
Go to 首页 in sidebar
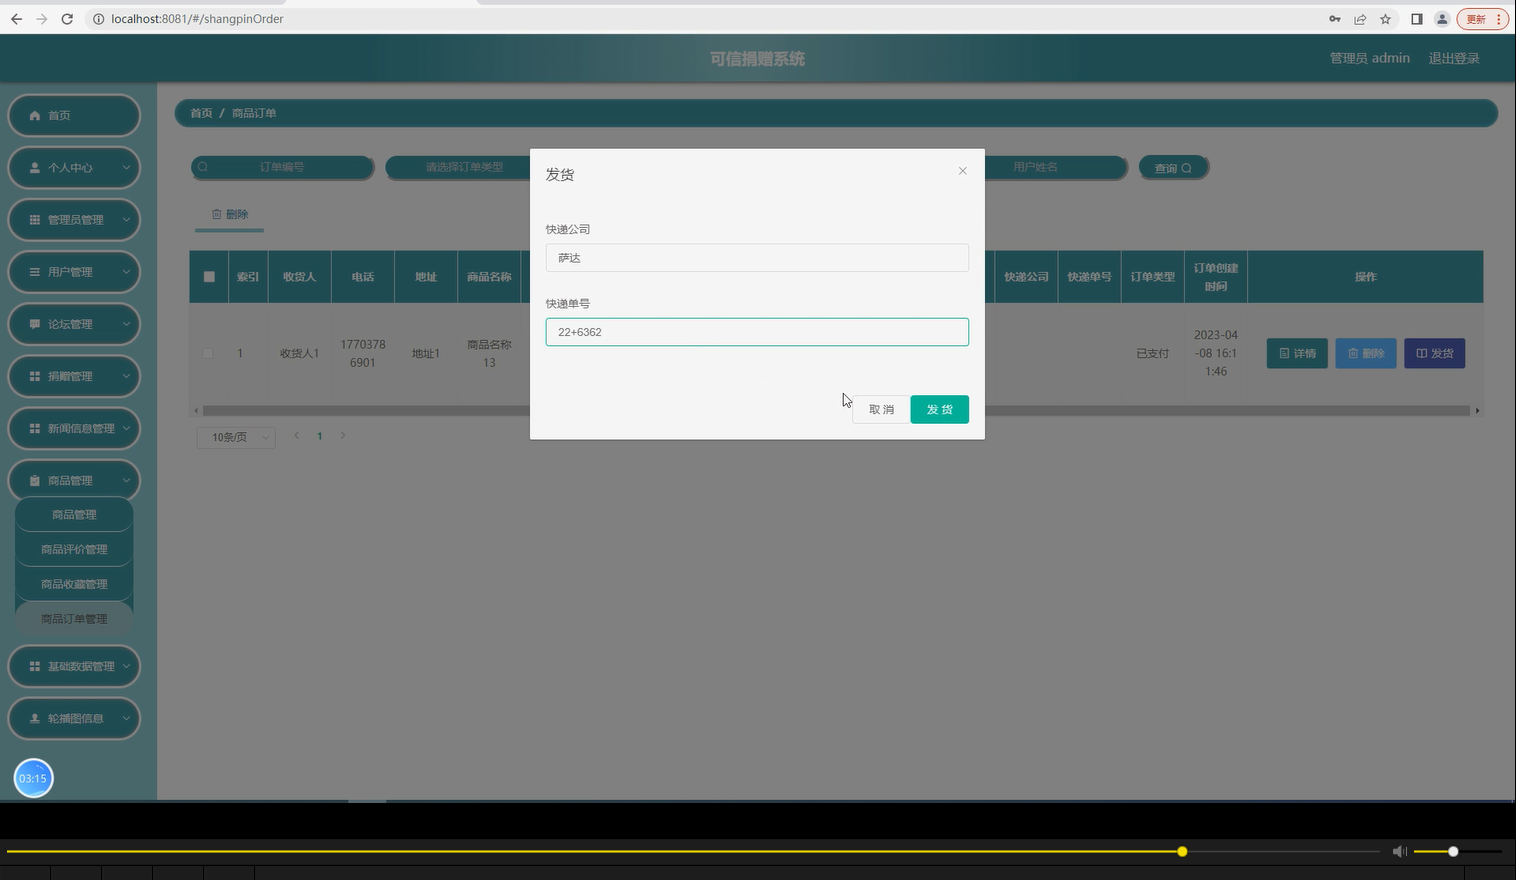tap(74, 115)
